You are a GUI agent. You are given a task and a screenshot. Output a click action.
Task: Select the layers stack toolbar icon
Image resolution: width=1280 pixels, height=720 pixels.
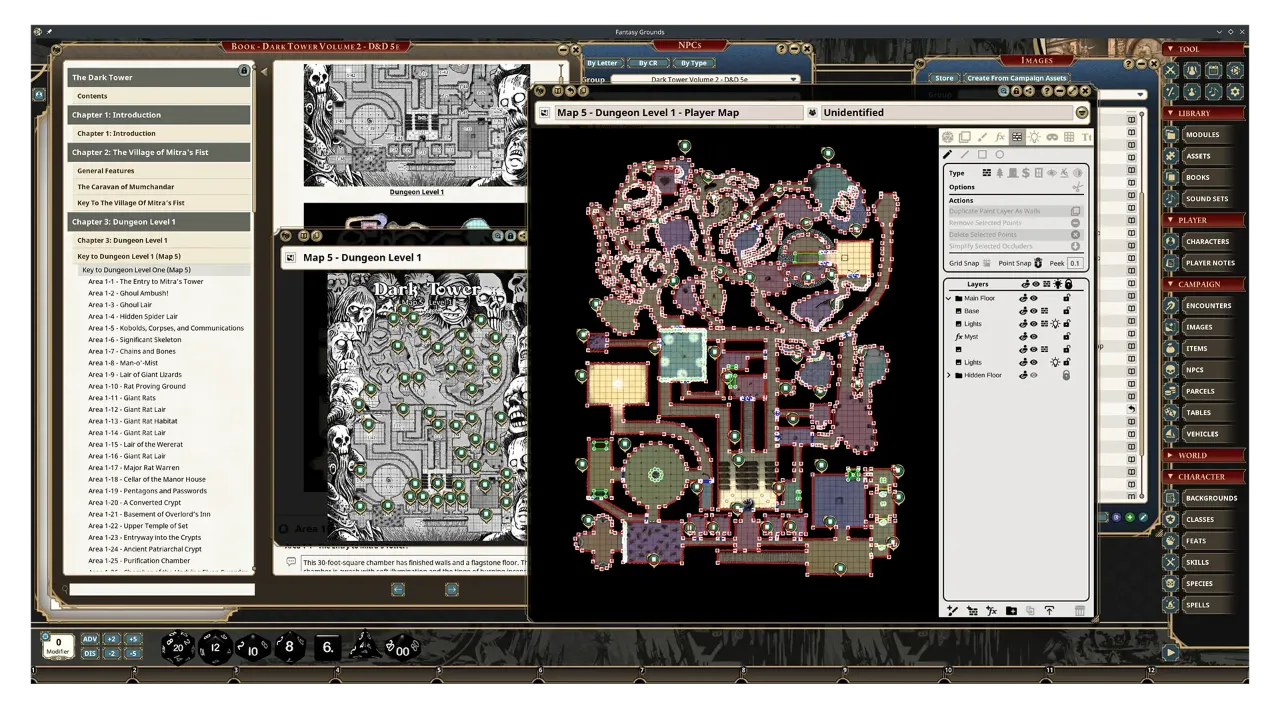point(965,137)
